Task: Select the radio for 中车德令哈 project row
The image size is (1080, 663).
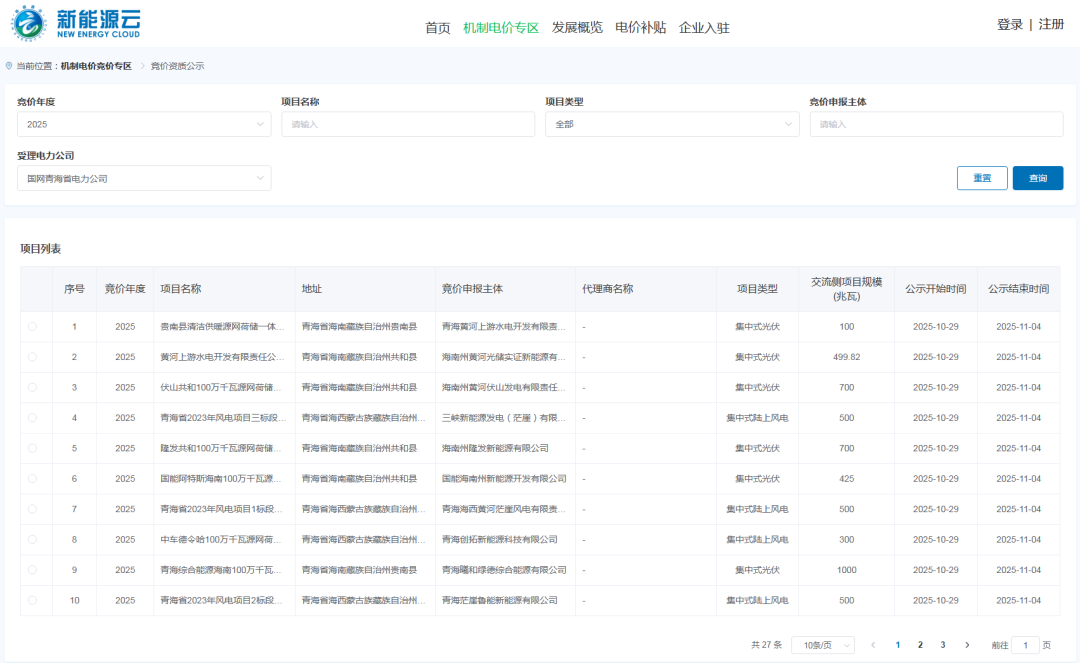Action: (x=32, y=539)
